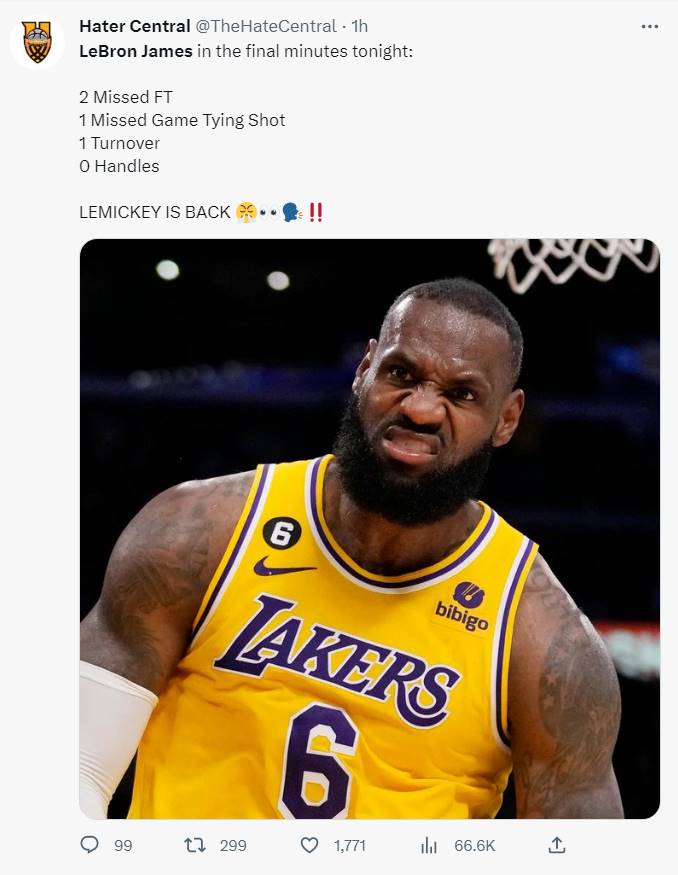Open view analytics bar chart icon

[x=429, y=845]
